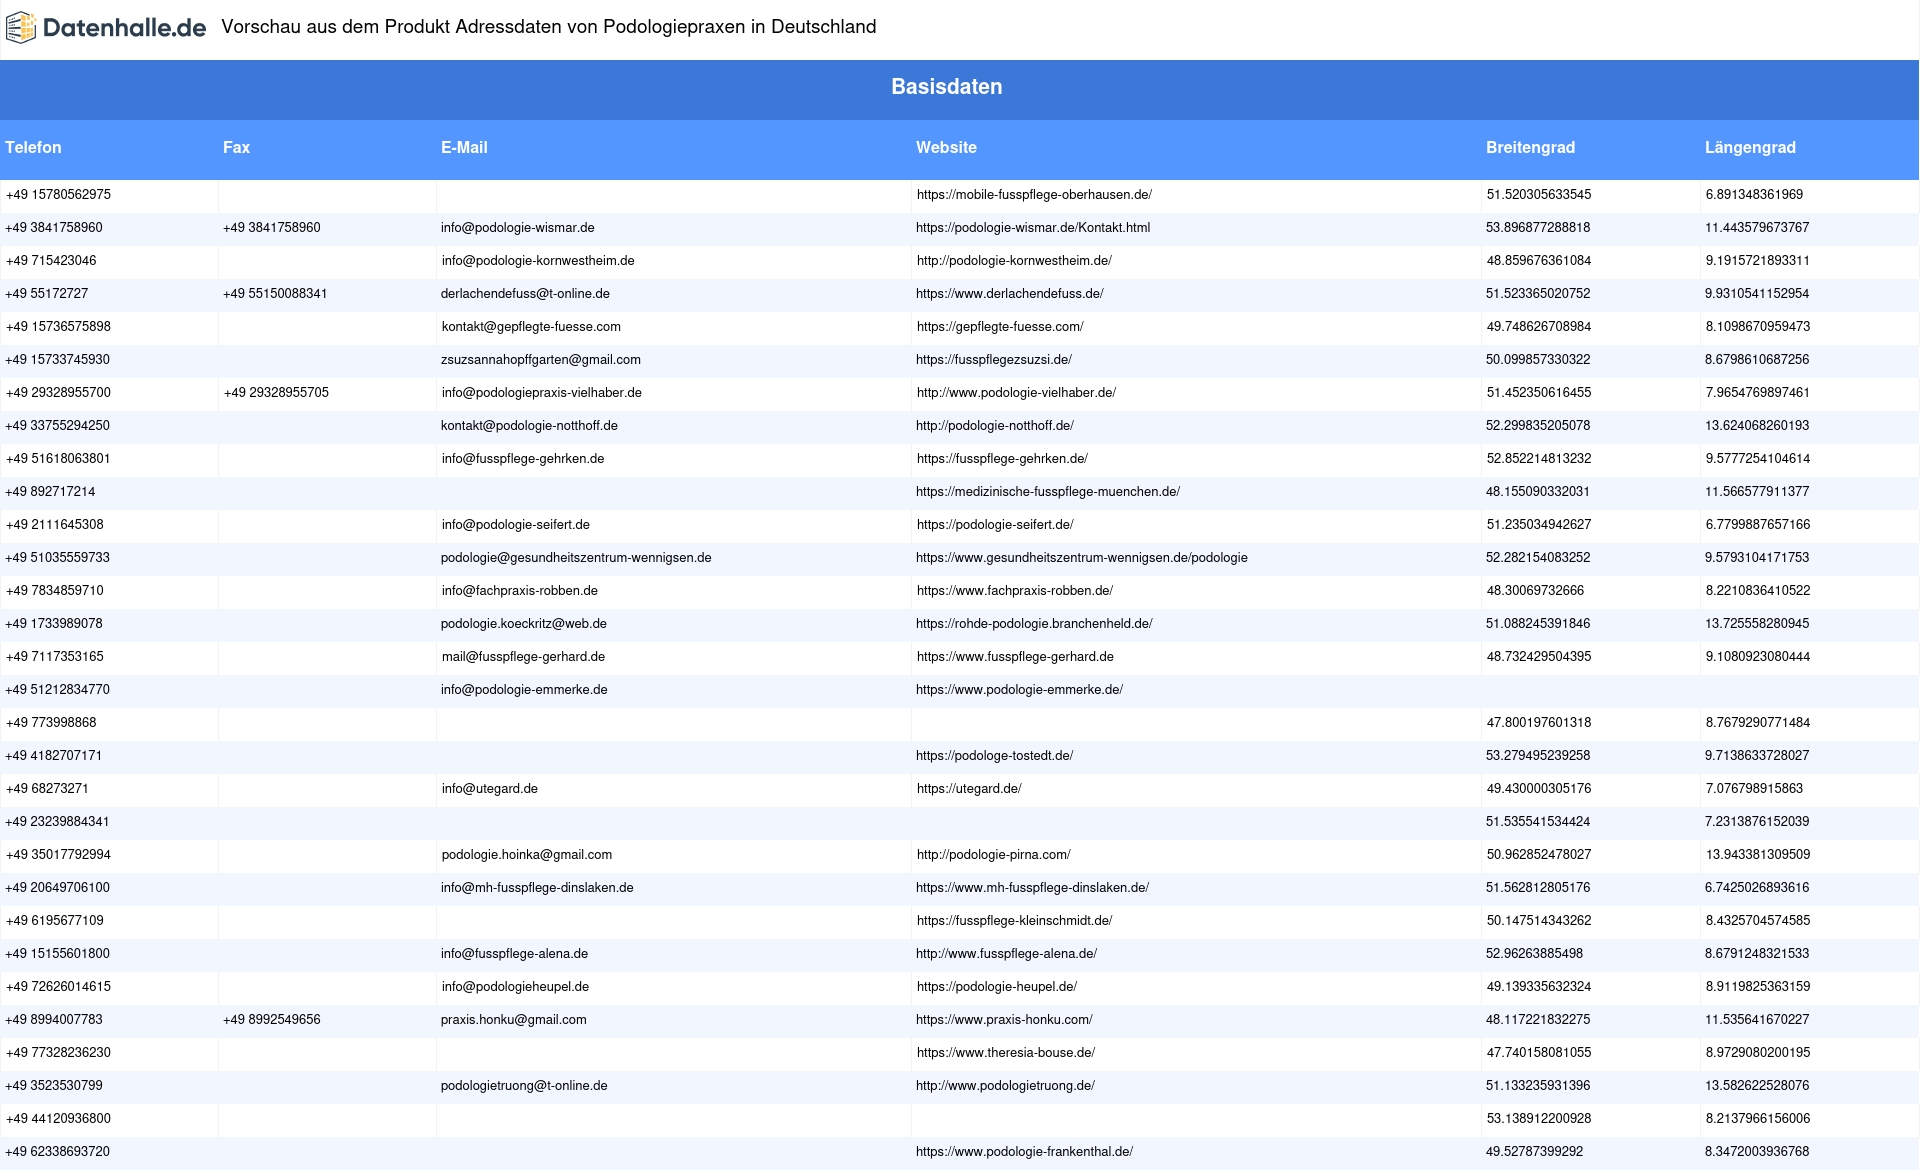
Task: Click the Datenhalle.de logo icon
Action: [x=20, y=28]
